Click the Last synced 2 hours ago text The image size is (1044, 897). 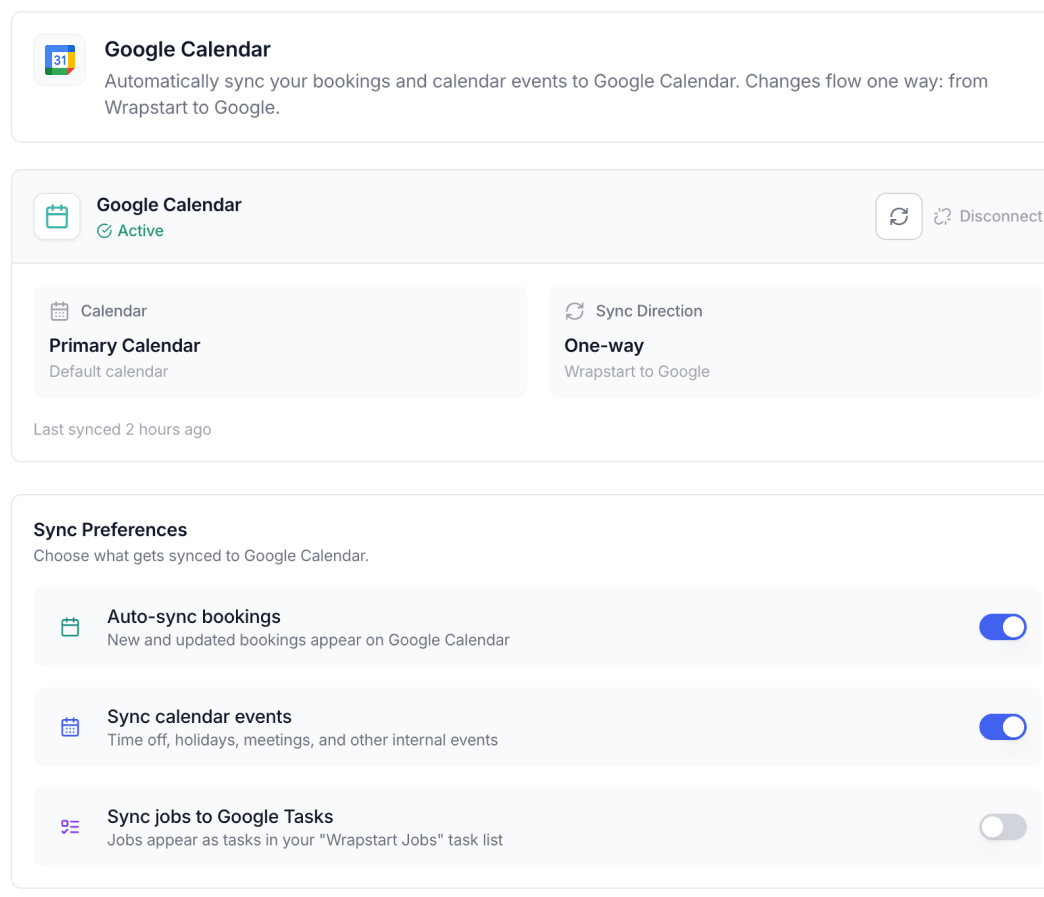[x=123, y=430]
